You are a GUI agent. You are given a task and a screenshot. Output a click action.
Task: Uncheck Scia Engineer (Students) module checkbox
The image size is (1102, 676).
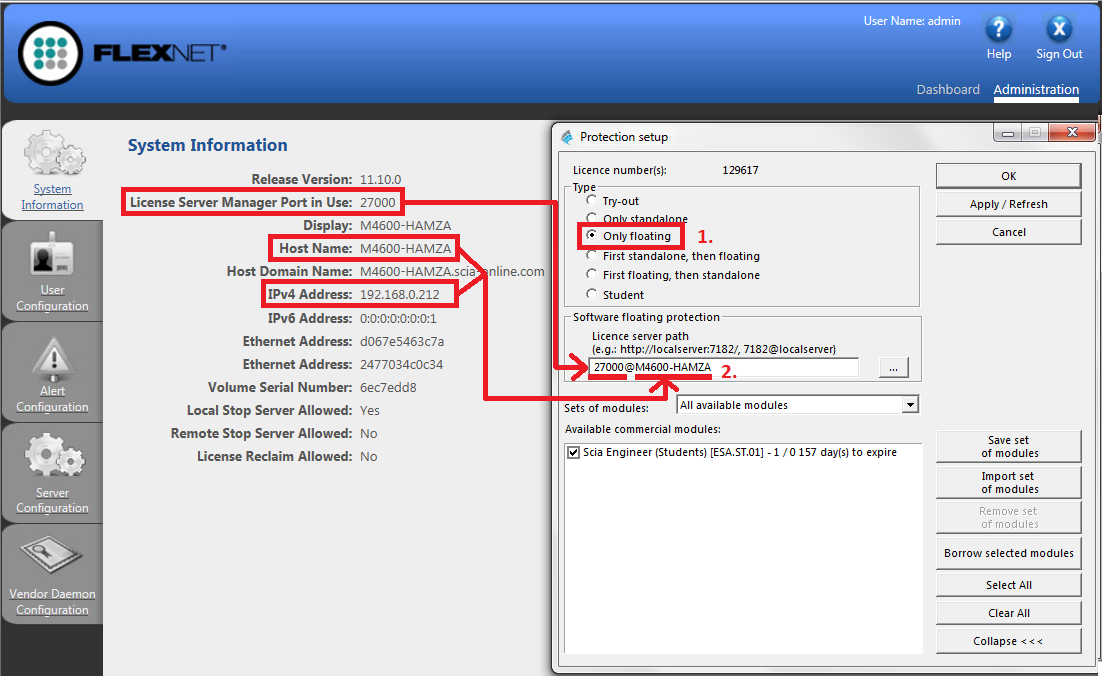point(573,452)
